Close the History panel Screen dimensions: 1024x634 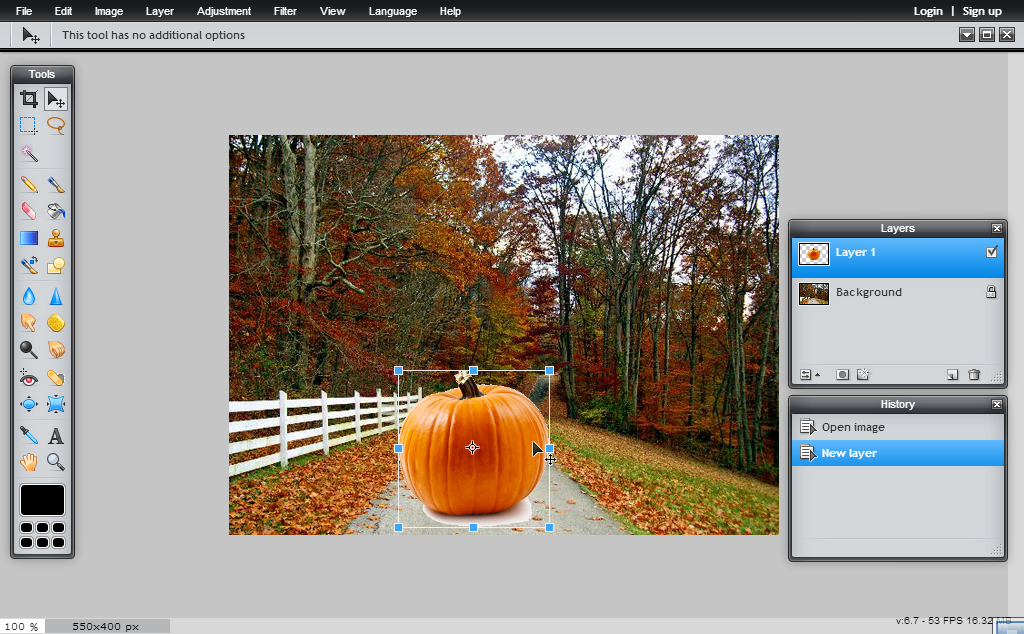(997, 404)
